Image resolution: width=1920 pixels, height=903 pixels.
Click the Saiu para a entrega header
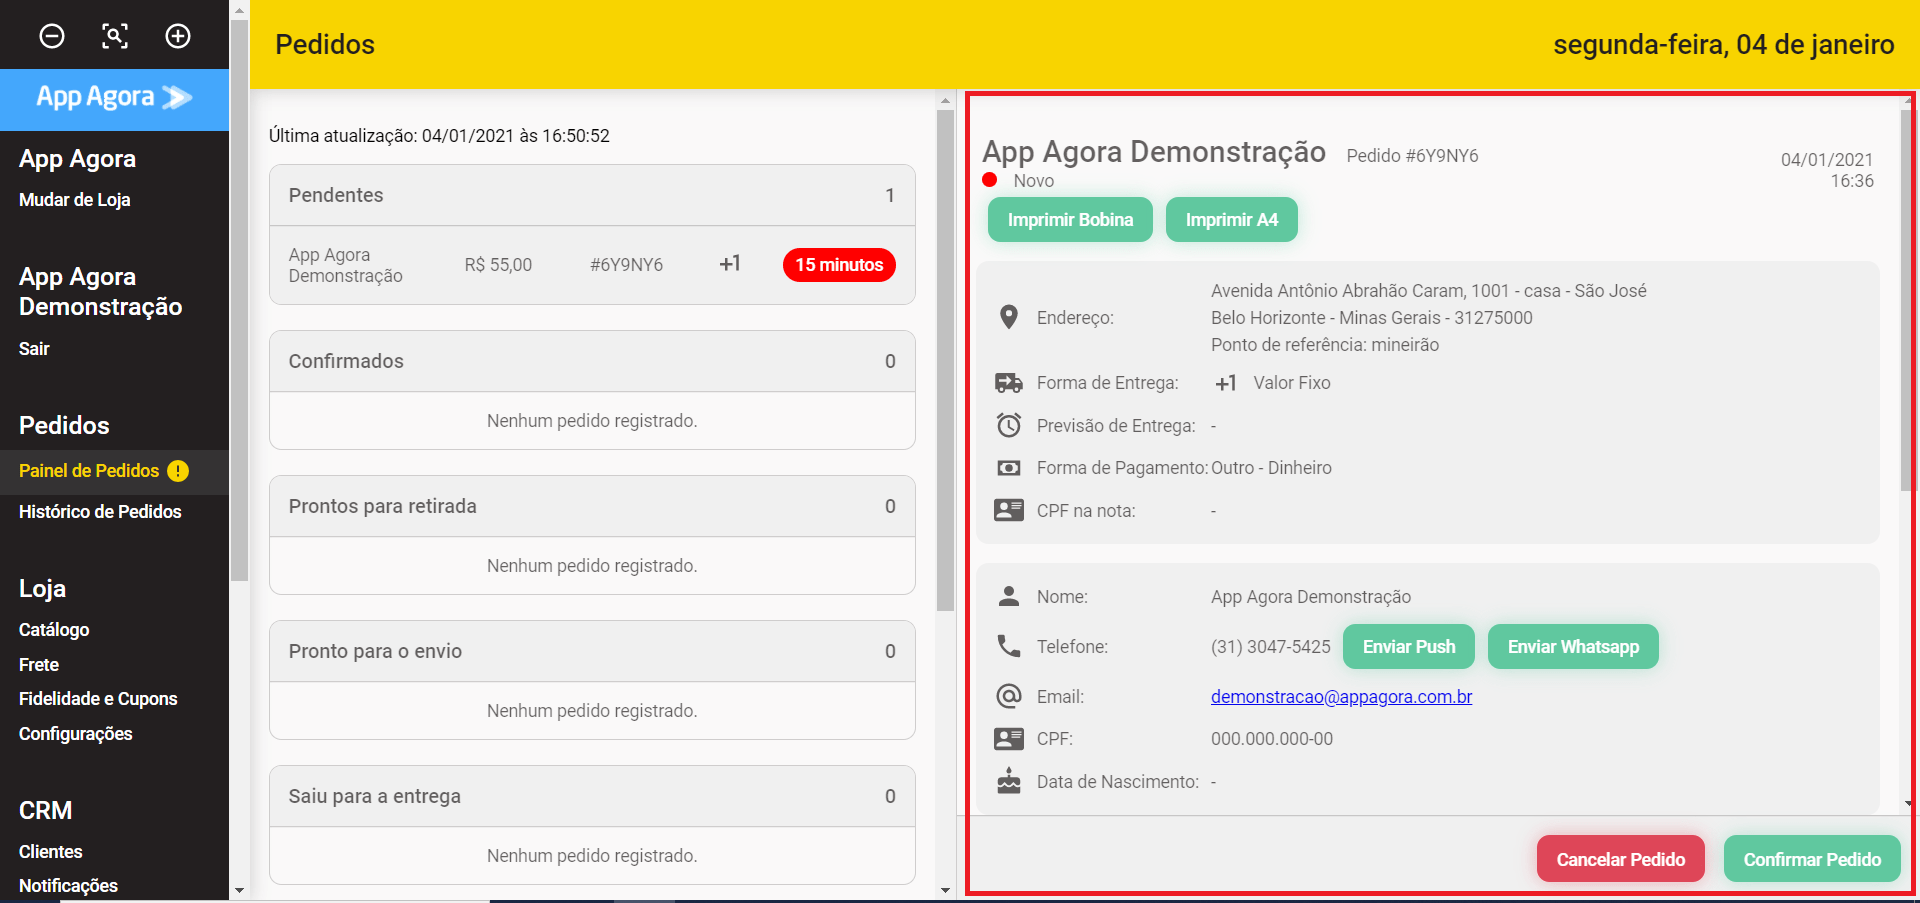point(592,796)
